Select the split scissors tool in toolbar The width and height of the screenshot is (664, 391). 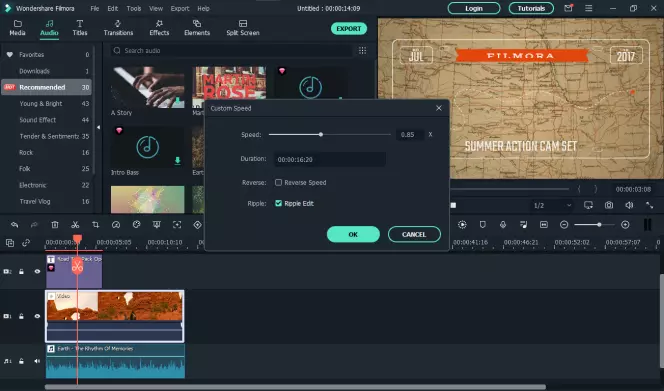pos(75,225)
